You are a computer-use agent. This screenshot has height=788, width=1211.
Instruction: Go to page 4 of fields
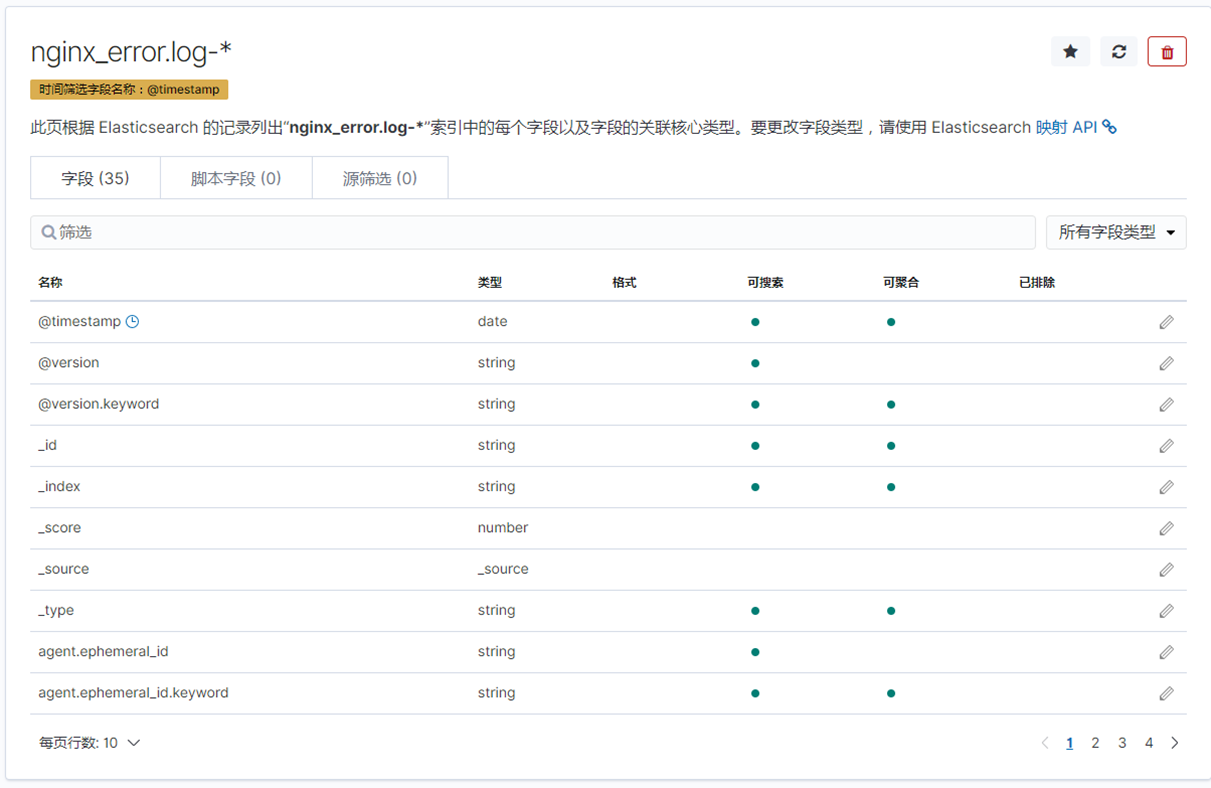point(1149,743)
